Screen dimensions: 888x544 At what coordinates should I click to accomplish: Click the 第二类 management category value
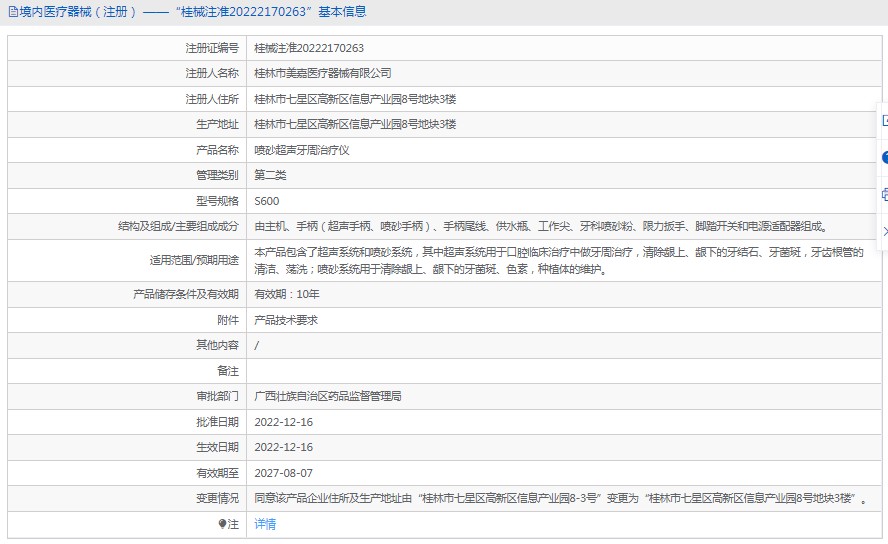point(270,175)
